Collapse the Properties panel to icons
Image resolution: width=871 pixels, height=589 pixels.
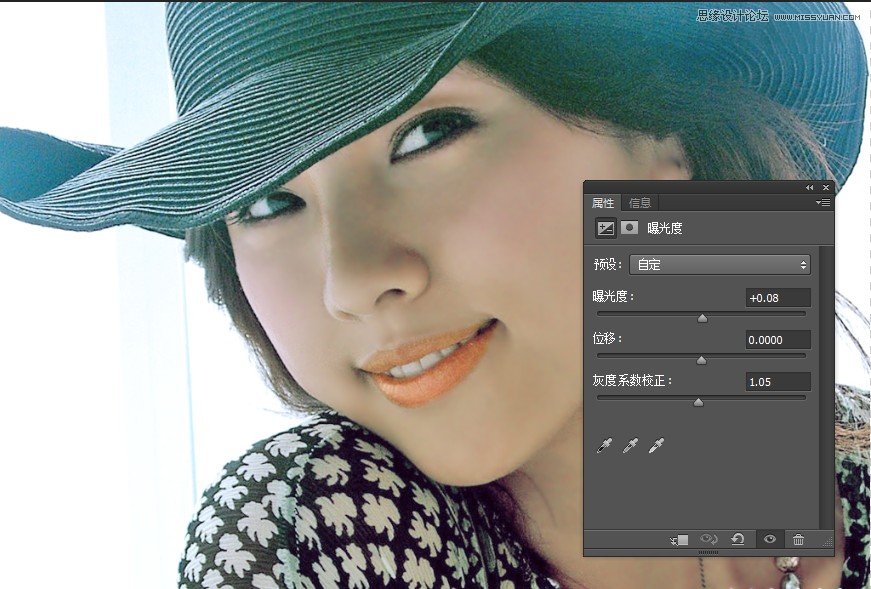[x=809, y=187]
